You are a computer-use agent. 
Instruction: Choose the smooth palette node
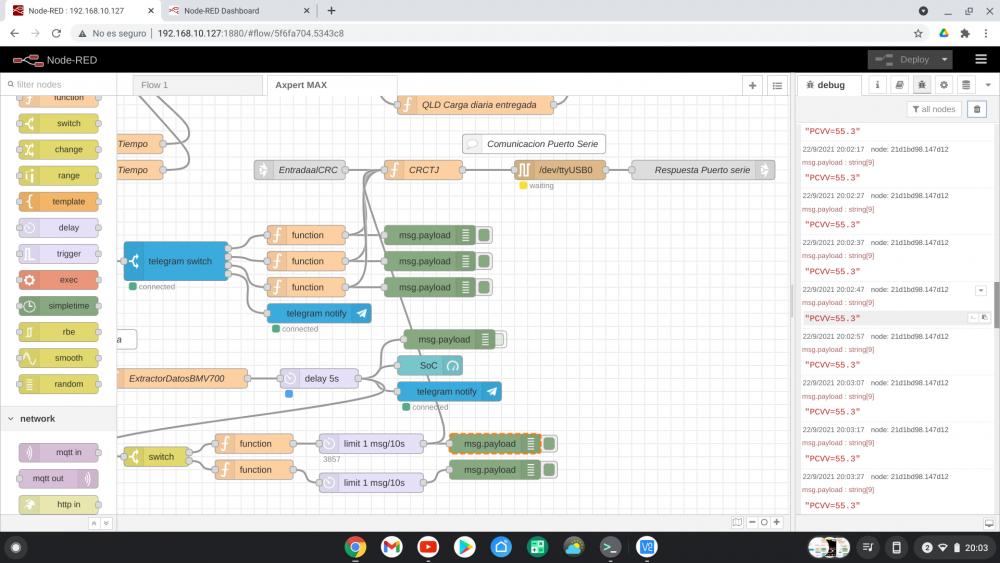coord(59,358)
